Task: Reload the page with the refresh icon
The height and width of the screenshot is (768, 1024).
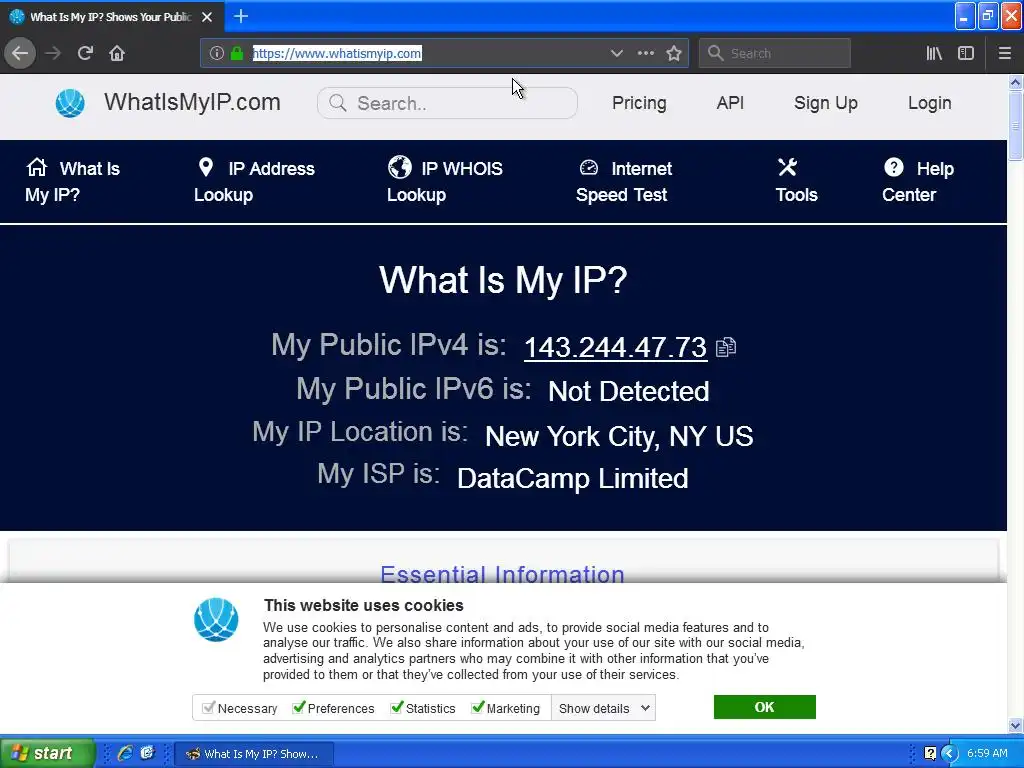Action: (x=85, y=53)
